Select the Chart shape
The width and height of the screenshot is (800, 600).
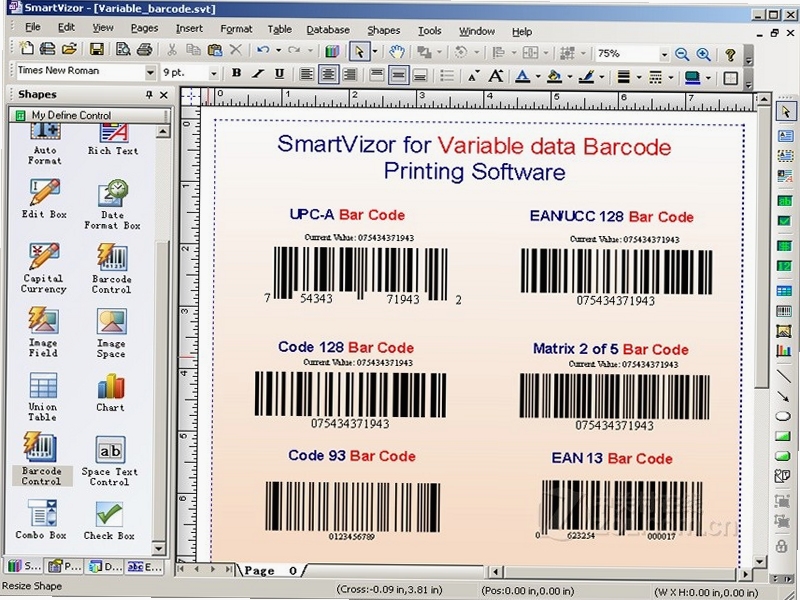(110, 392)
